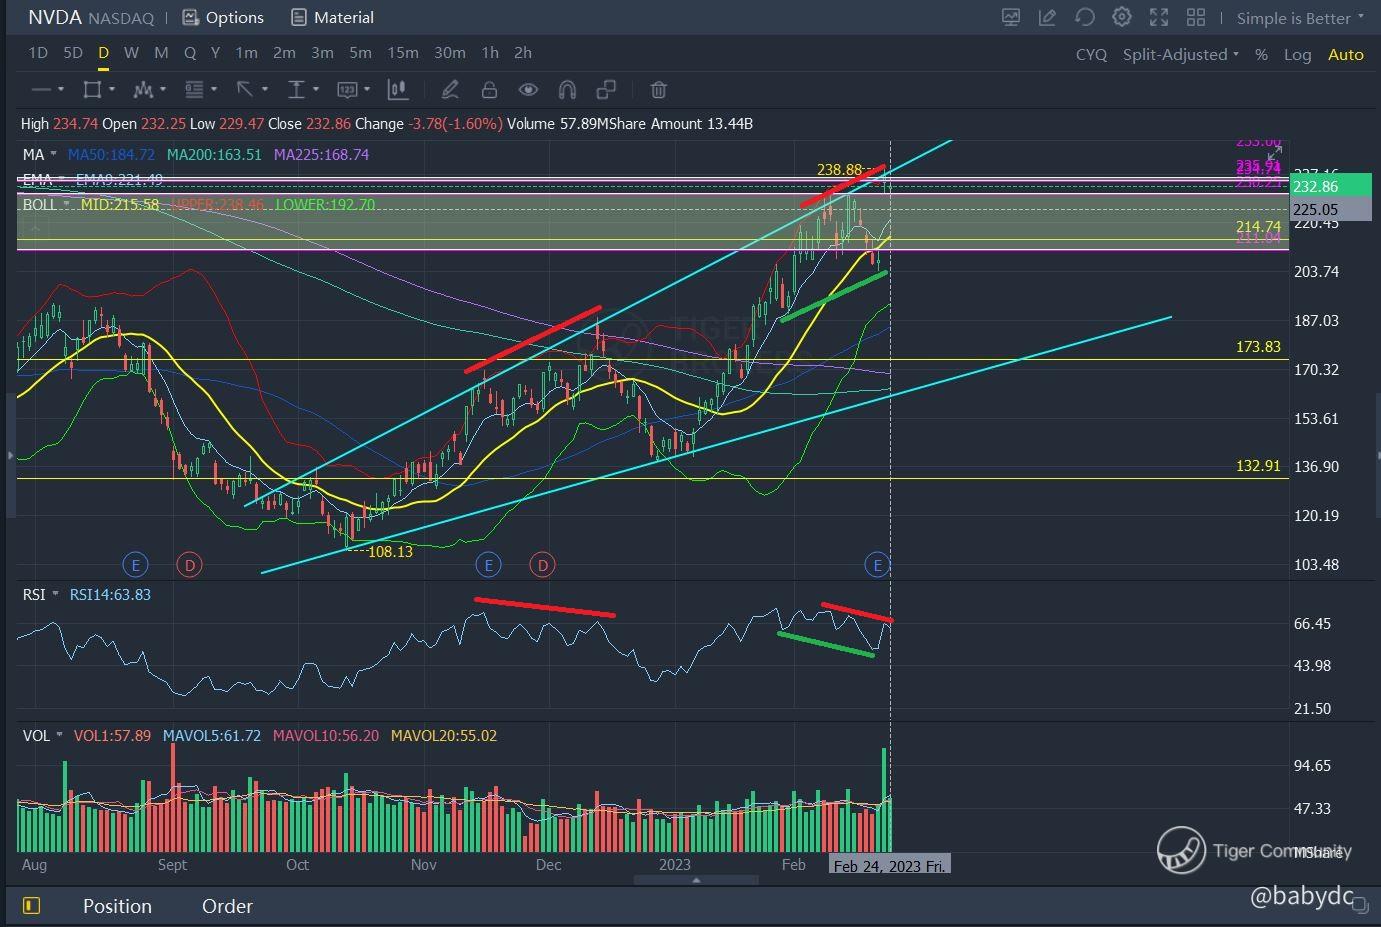Open the text tool dropdown arrow
1381x927 pixels.
[x=316, y=90]
